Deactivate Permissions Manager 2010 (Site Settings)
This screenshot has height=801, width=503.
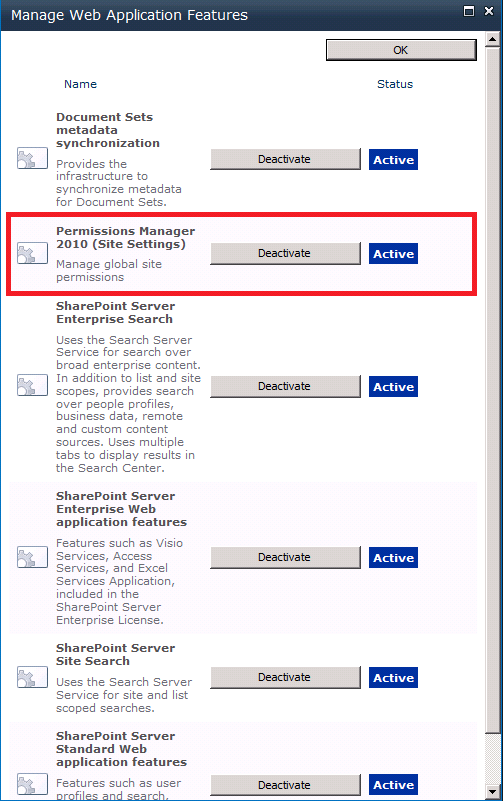pyautogui.click(x=285, y=253)
